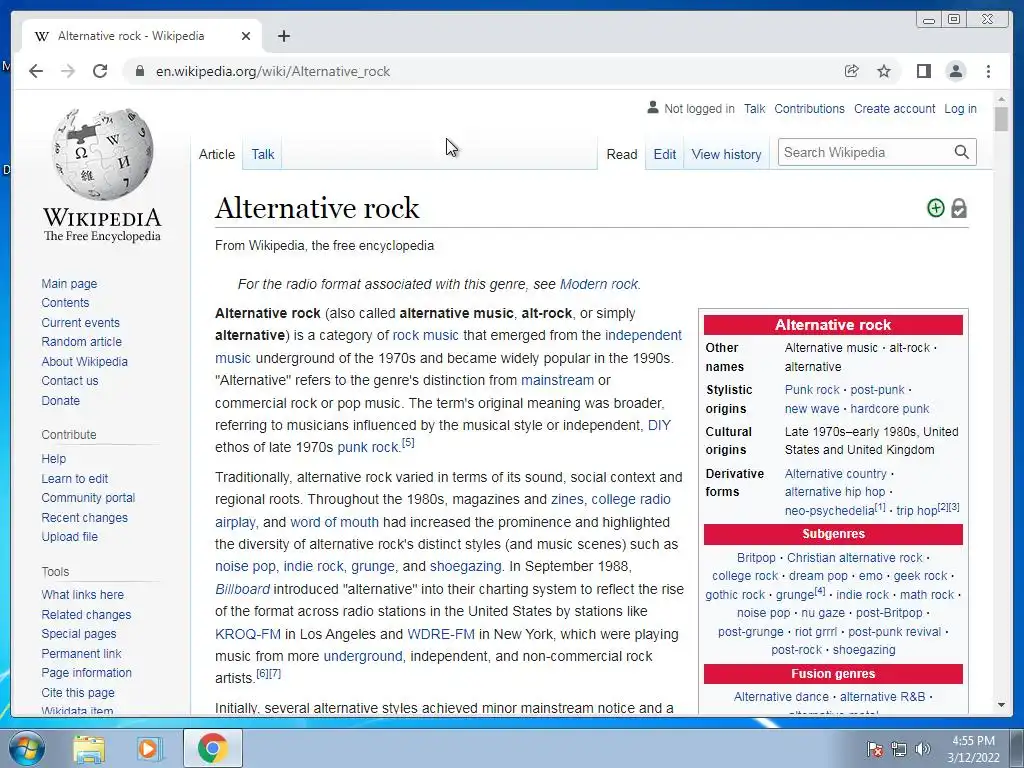Follow the mainstream link

[557, 380]
